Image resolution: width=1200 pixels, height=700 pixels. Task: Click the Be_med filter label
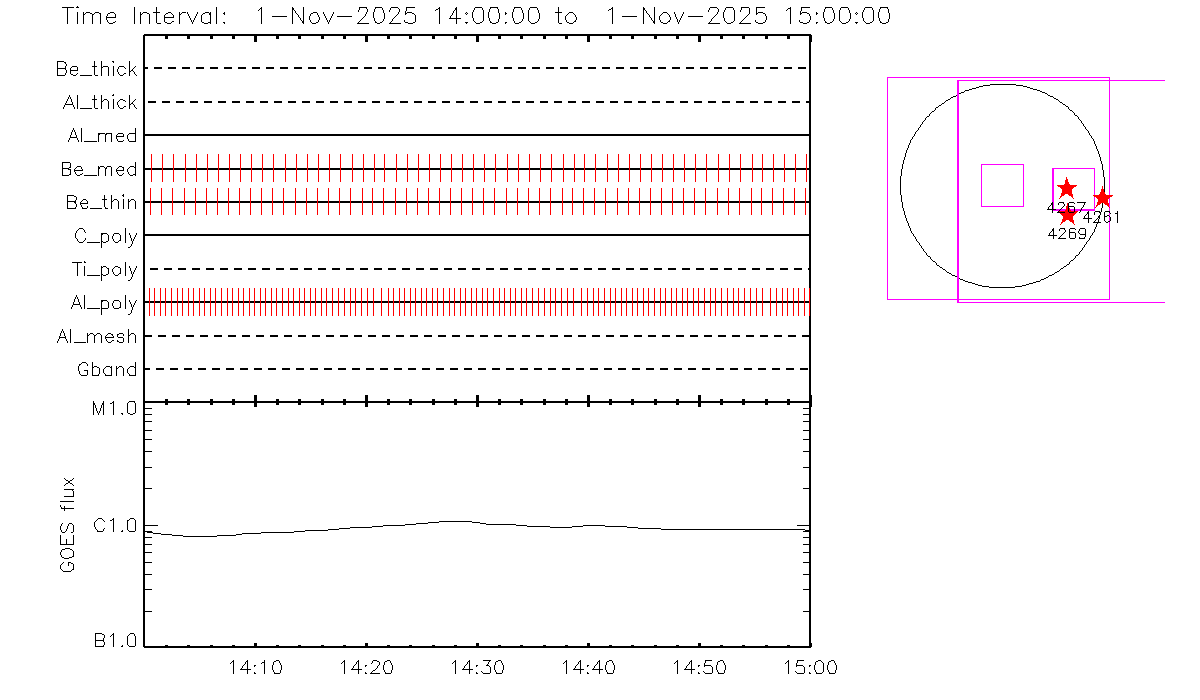tap(99, 170)
